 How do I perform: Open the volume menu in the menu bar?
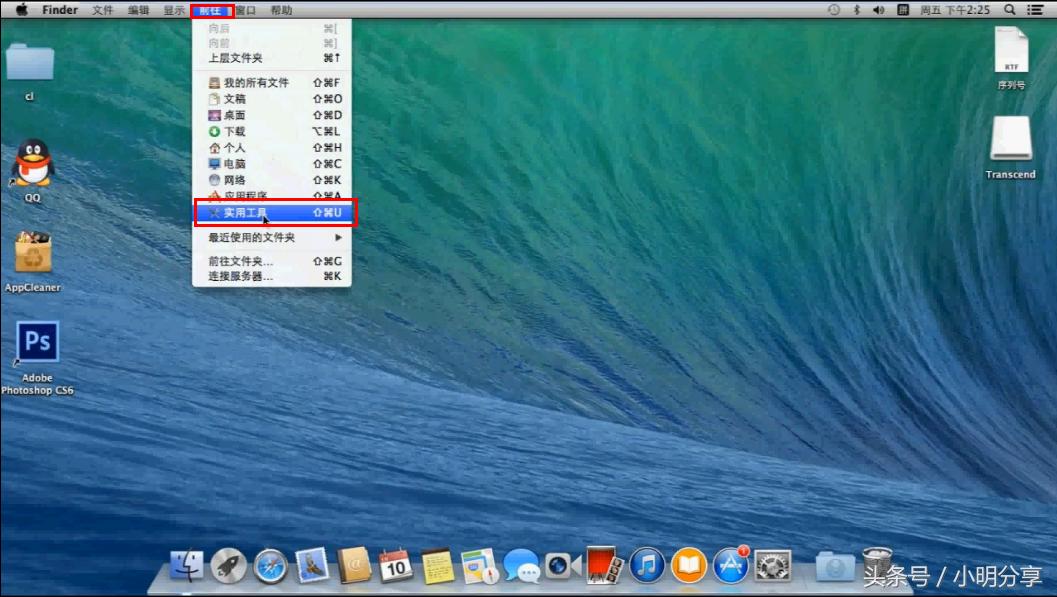(878, 9)
